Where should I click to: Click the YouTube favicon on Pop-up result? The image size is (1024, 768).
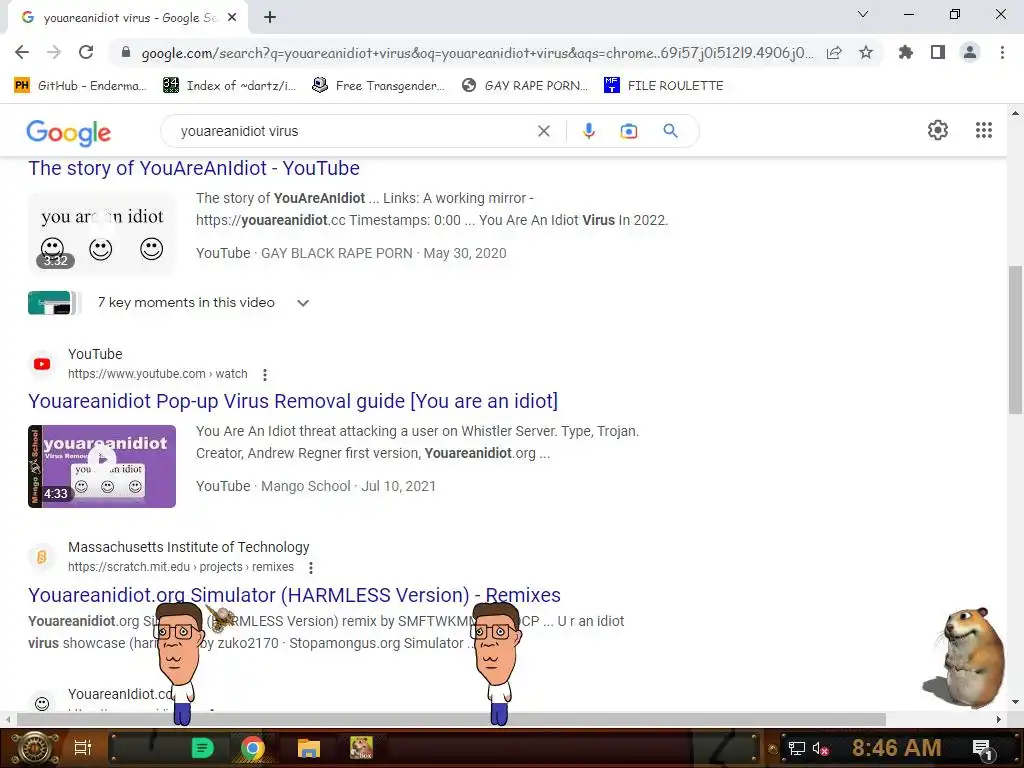(42, 364)
